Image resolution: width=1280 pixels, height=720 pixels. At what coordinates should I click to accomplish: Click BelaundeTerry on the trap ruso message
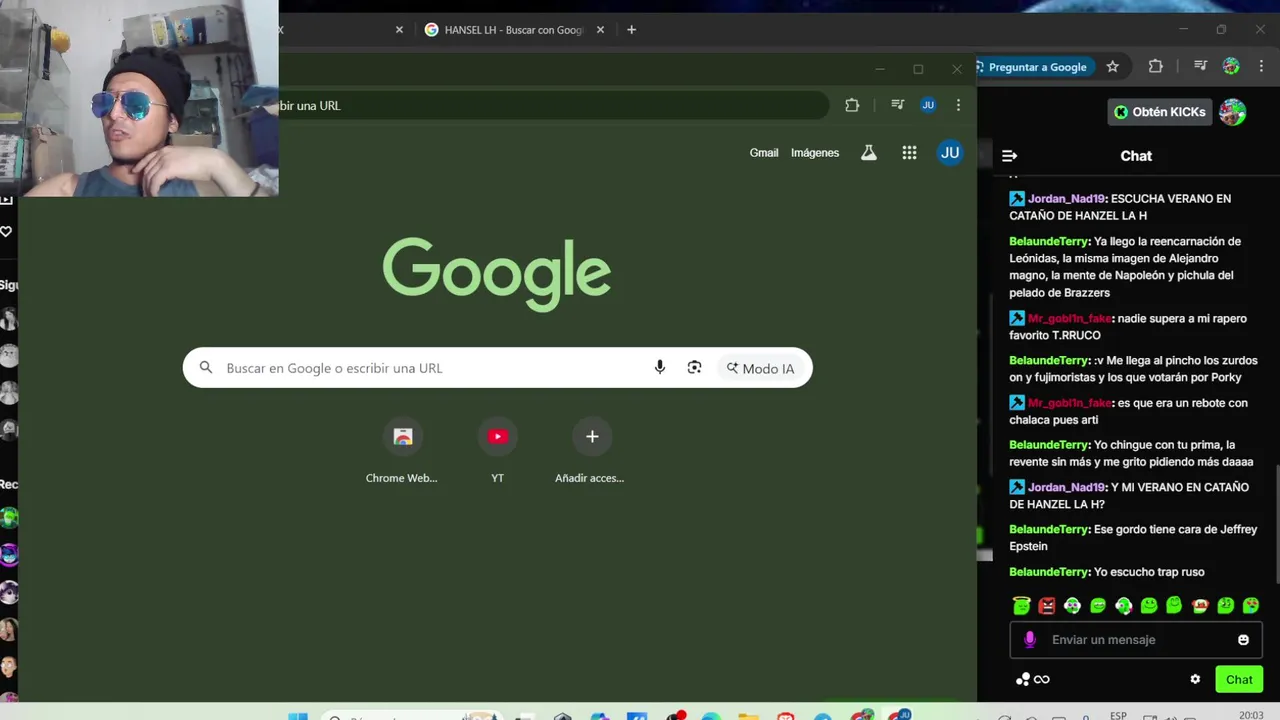tap(1049, 572)
